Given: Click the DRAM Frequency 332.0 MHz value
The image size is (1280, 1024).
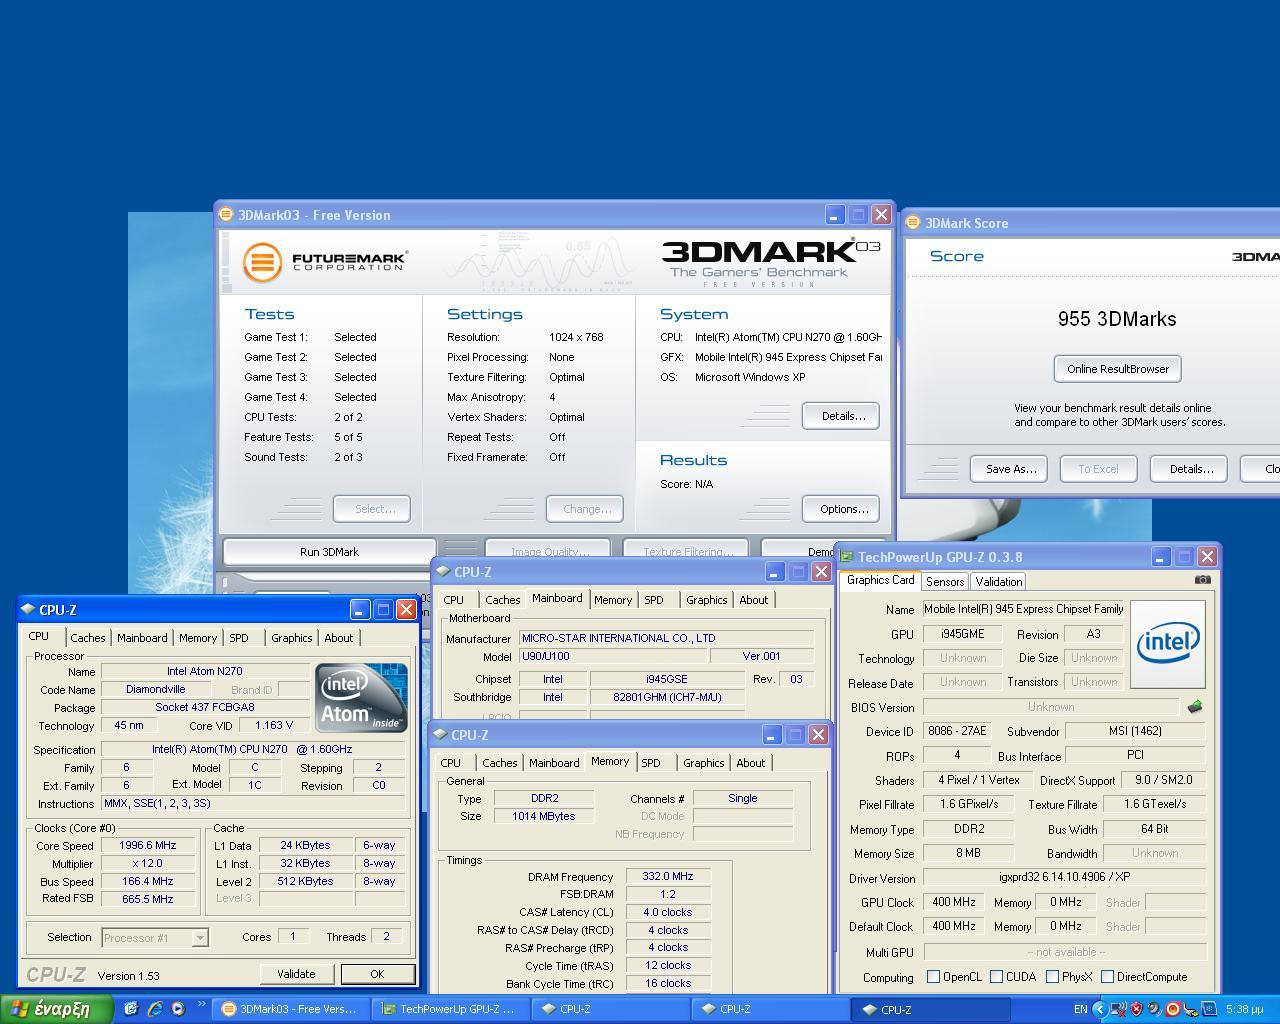Looking at the screenshot, I should point(668,877).
